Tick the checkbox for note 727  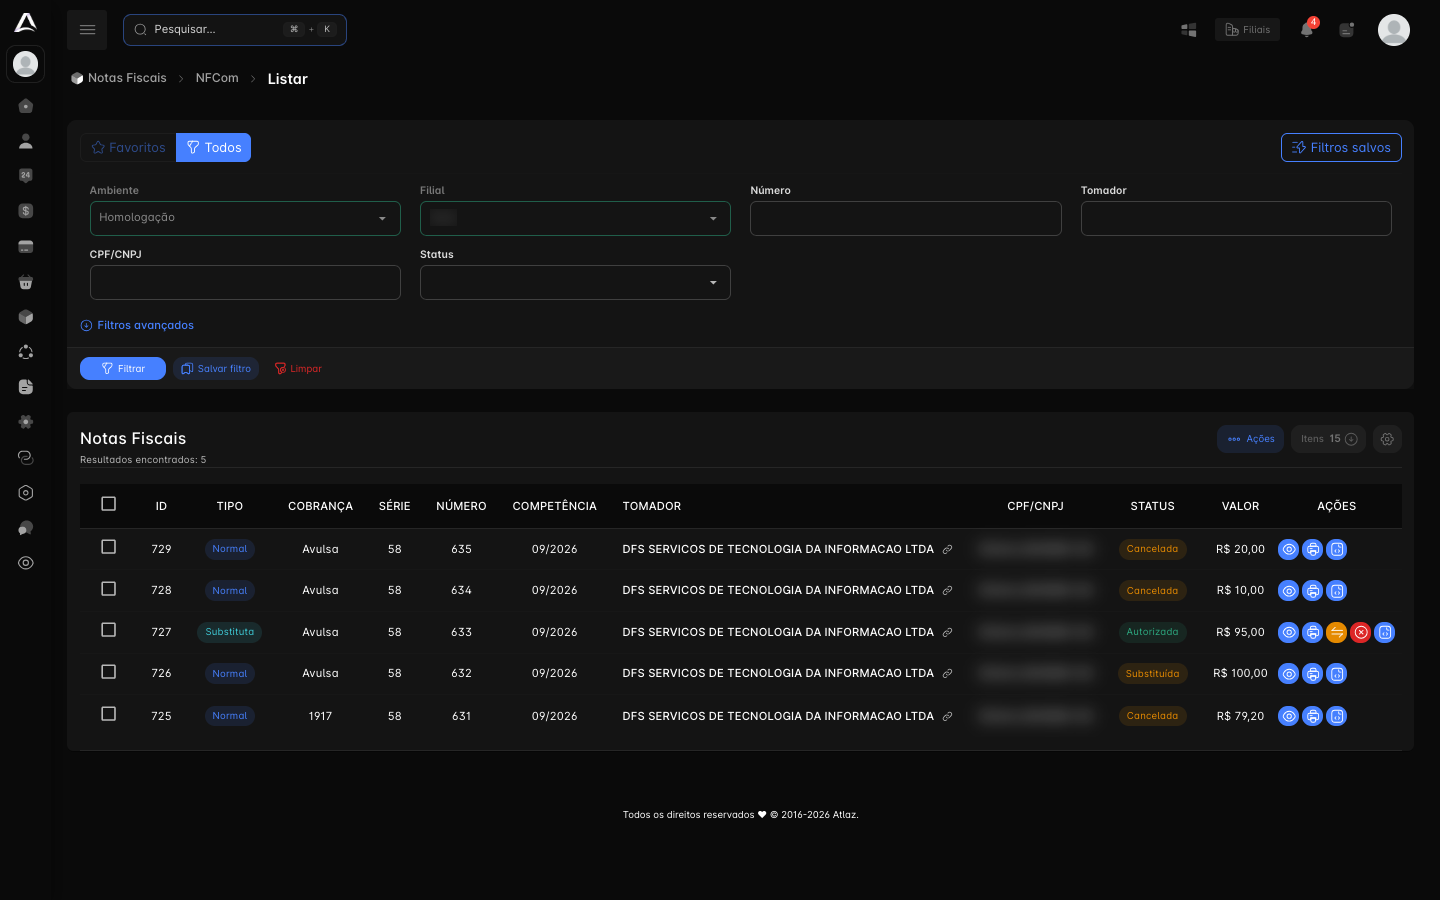click(x=109, y=630)
